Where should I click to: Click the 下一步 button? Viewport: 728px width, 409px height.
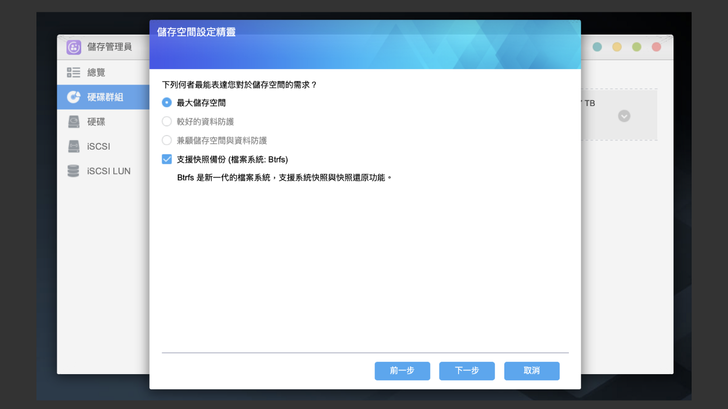click(467, 370)
